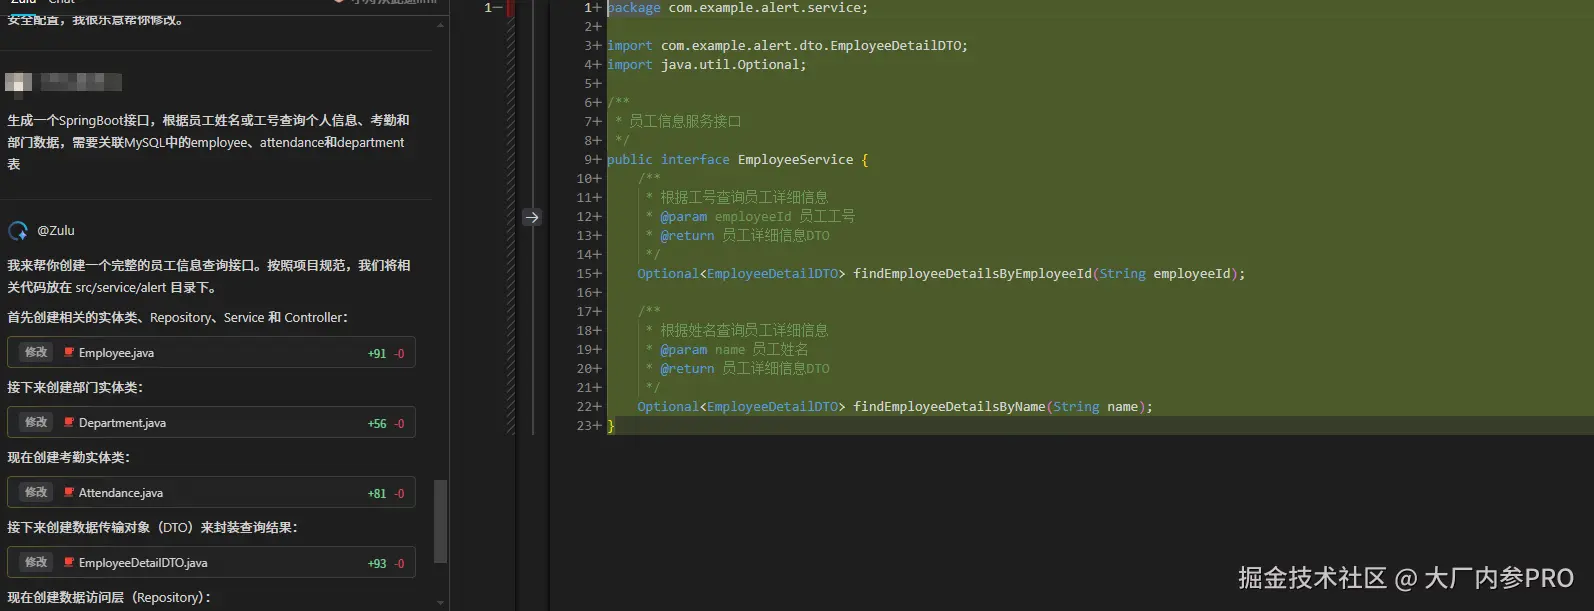Click the +91 line count on Employee.java
This screenshot has width=1594, height=611.
(377, 353)
